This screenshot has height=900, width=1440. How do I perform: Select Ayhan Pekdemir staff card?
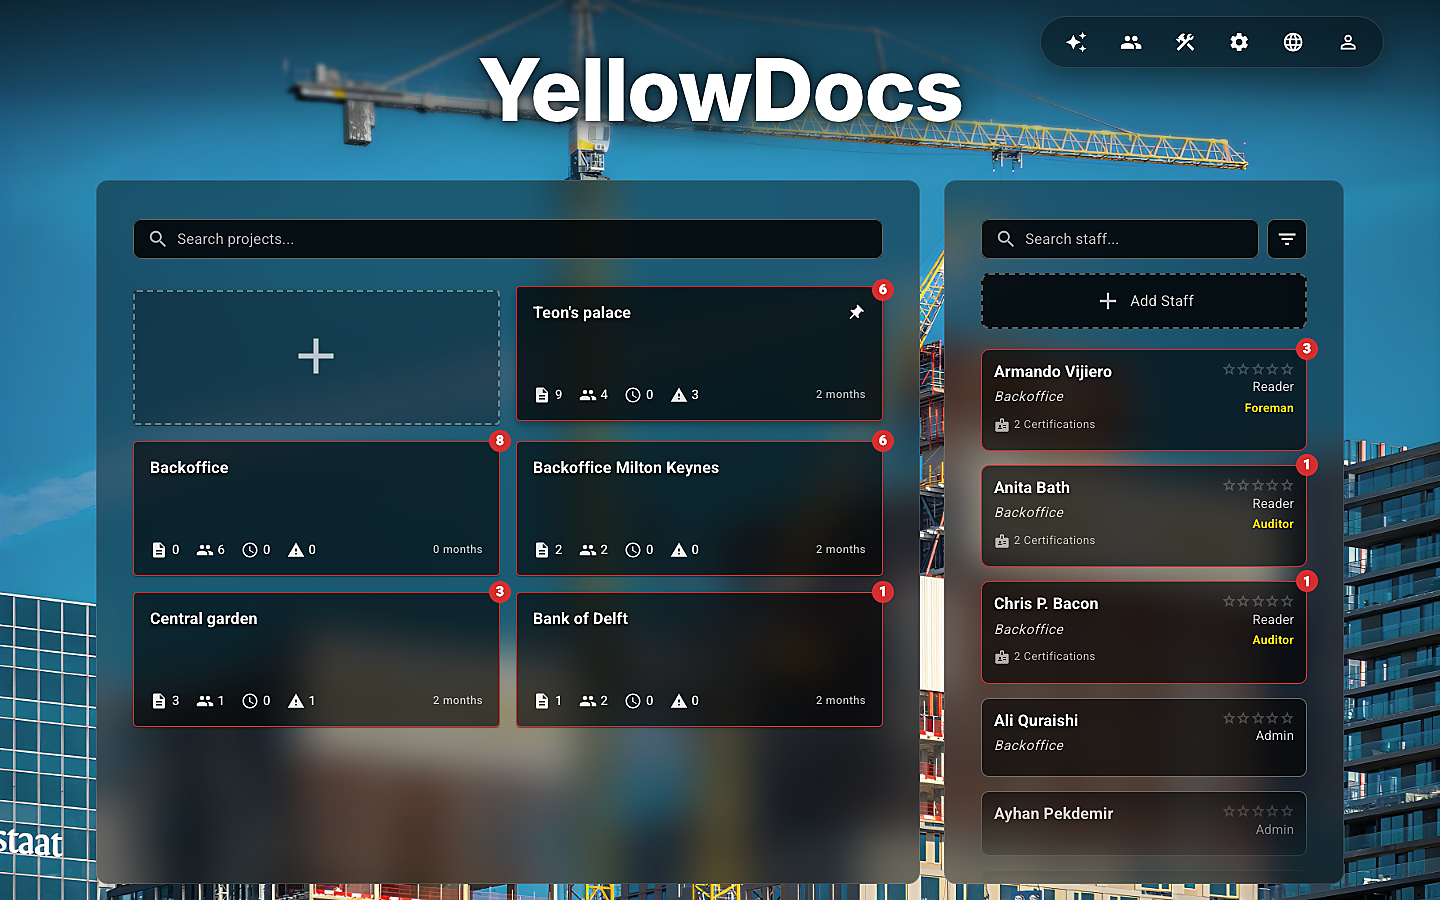[x=1144, y=824]
